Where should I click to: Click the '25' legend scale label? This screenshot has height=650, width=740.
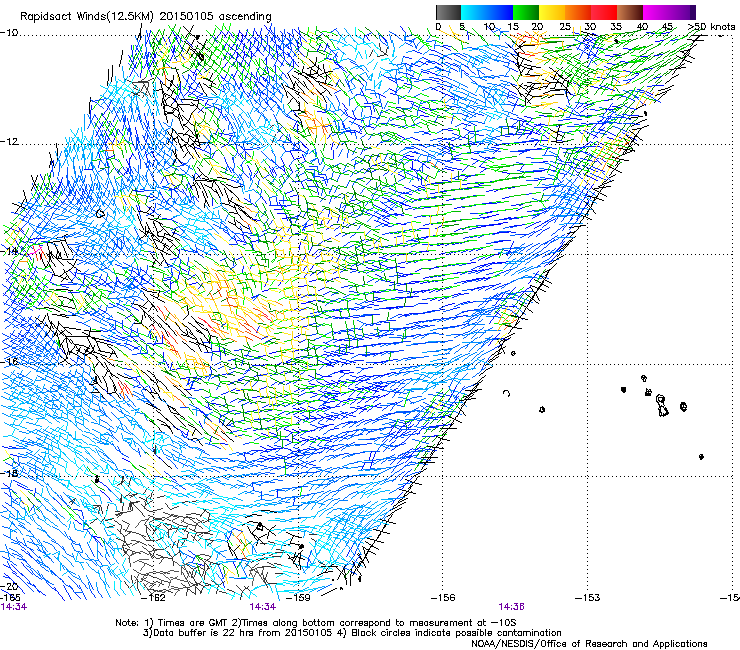[565, 26]
